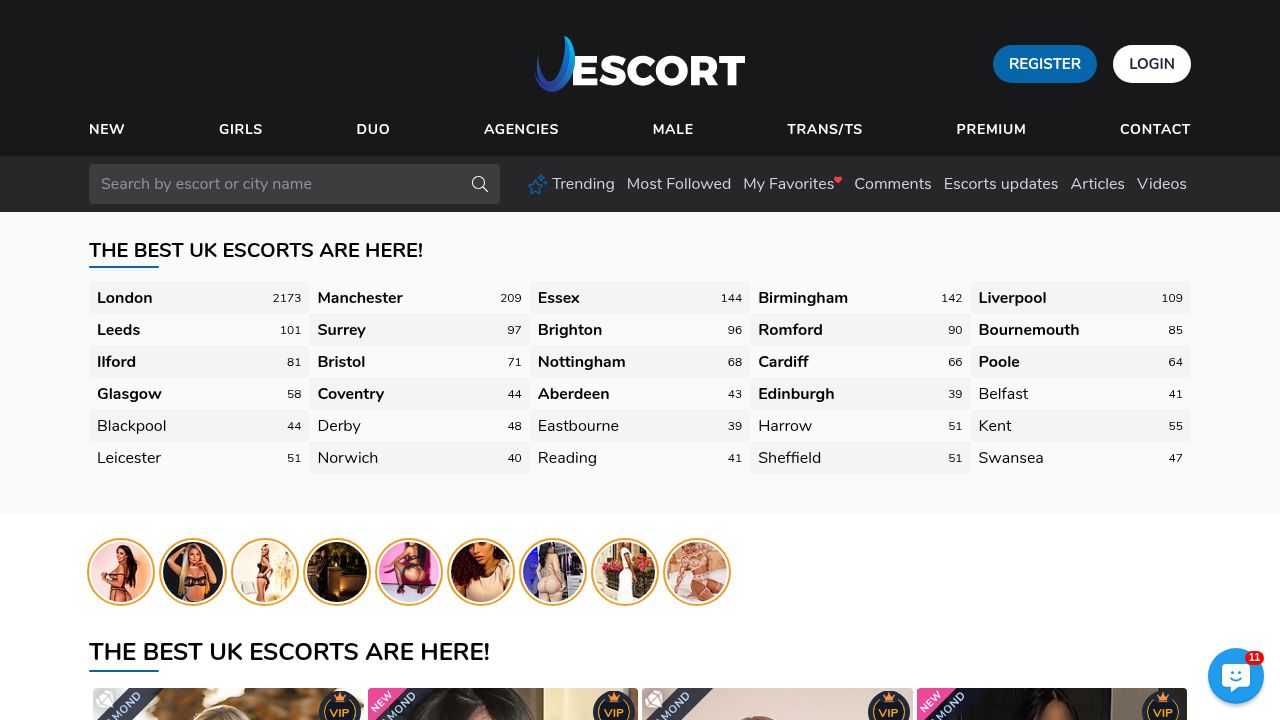This screenshot has height=720, width=1280.
Task: Select the Surrey city link
Action: coord(419,330)
